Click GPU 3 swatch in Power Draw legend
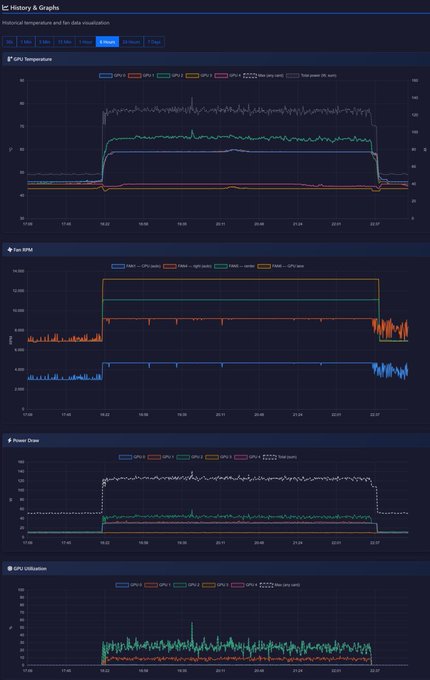 (x=212, y=457)
